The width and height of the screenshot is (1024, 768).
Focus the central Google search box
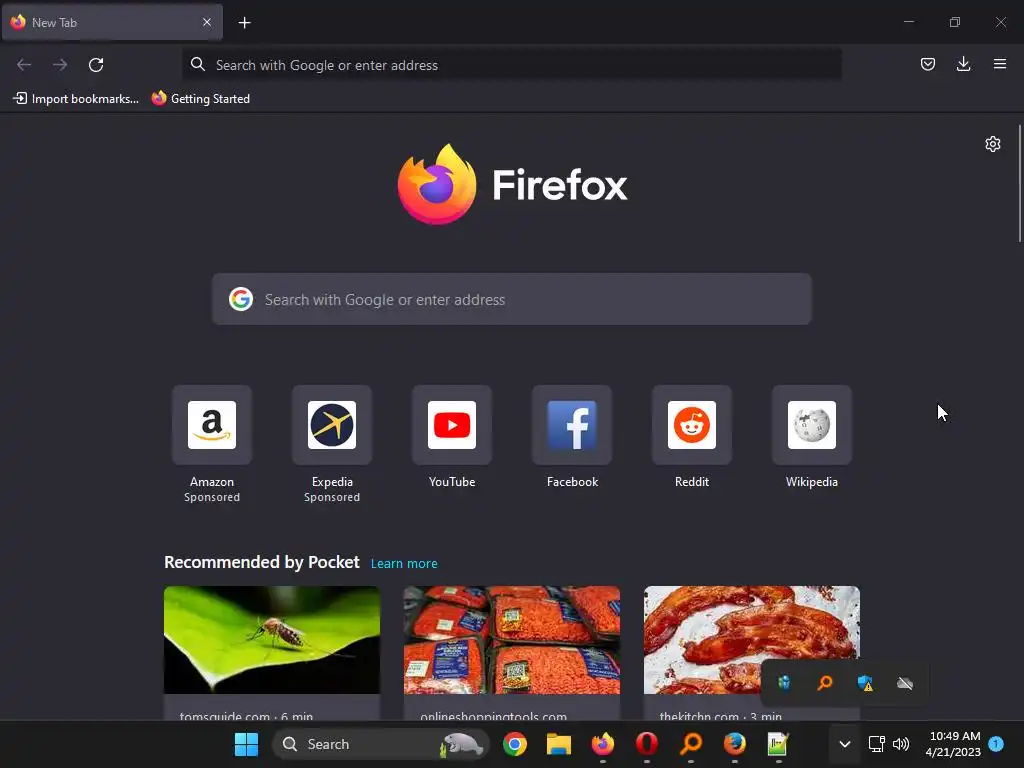click(511, 299)
